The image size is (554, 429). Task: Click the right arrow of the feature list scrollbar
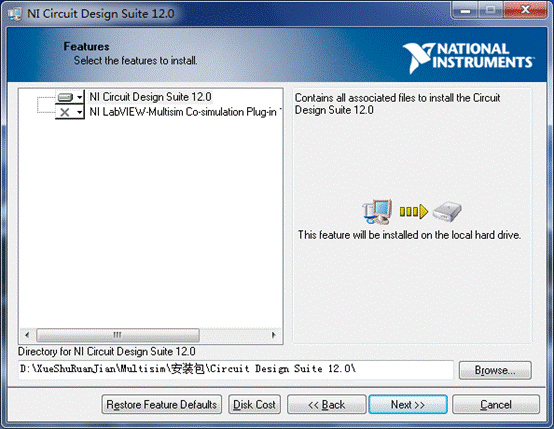(x=273, y=335)
